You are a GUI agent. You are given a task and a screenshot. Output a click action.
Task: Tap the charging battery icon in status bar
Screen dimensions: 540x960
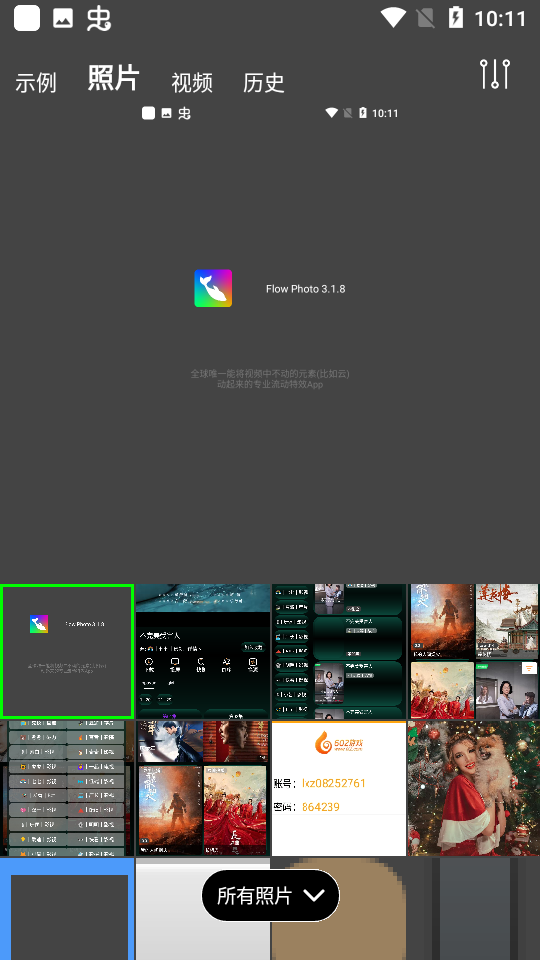click(x=456, y=18)
